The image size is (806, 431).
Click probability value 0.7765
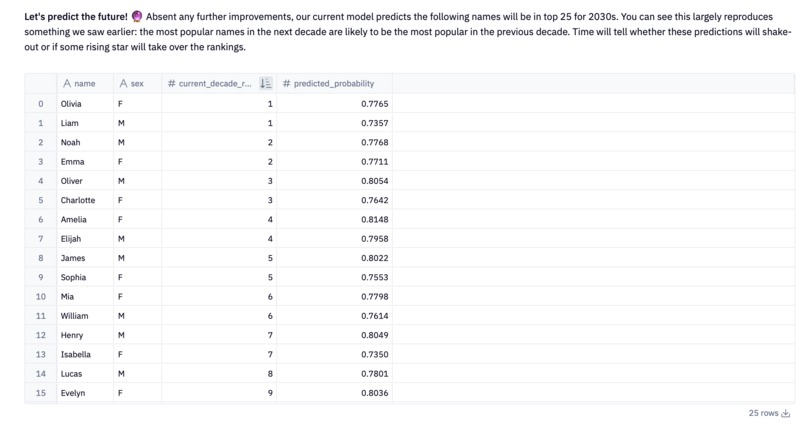tap(375, 104)
